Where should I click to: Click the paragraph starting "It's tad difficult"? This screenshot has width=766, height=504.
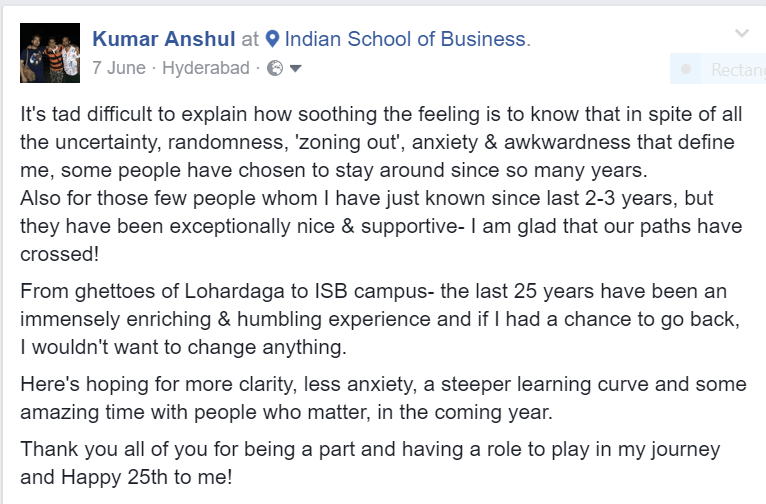pyautogui.click(x=382, y=139)
